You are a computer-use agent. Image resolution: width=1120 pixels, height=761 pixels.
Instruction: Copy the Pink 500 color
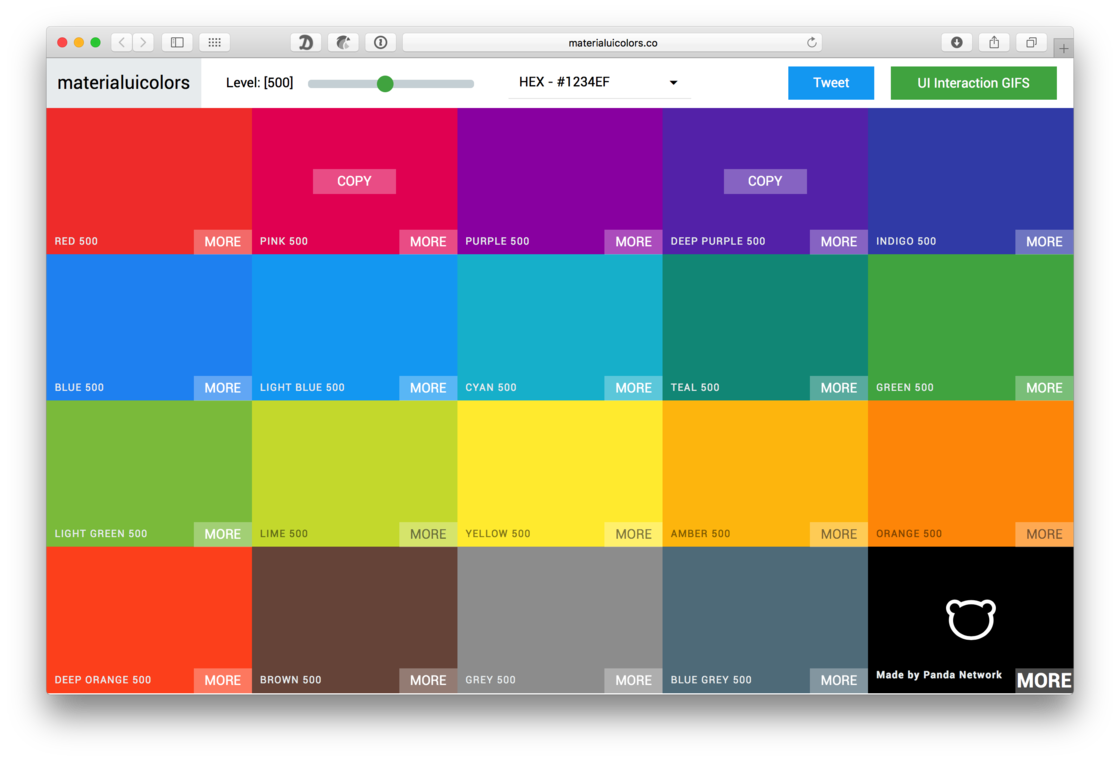354,181
